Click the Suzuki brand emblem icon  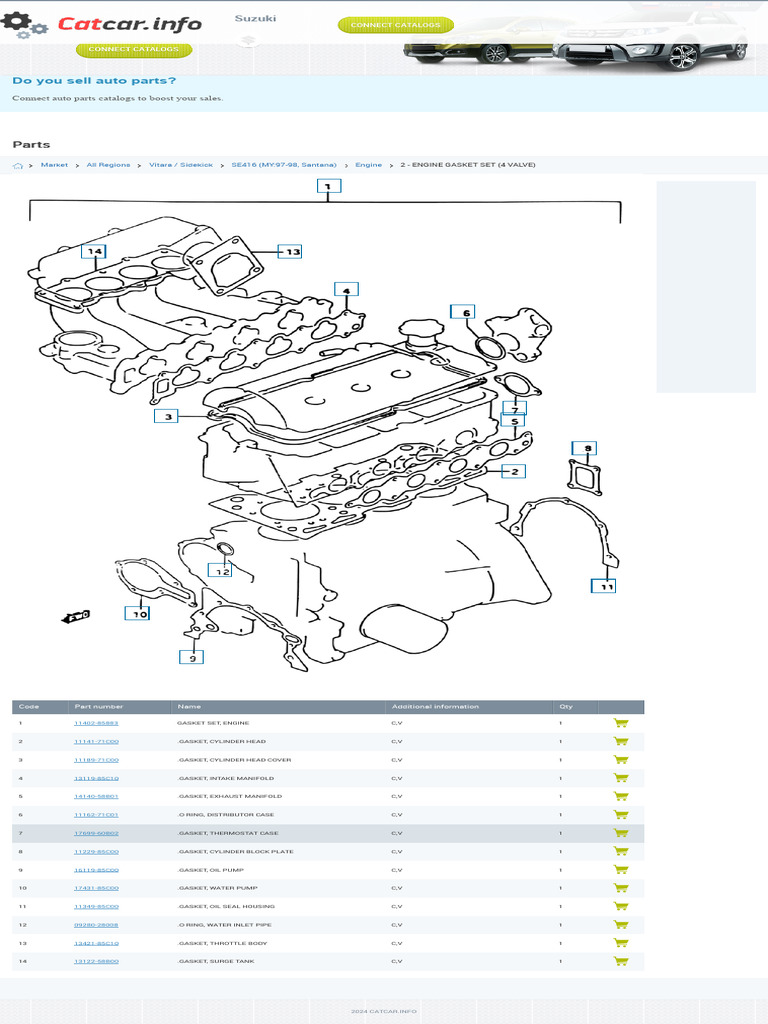click(248, 41)
